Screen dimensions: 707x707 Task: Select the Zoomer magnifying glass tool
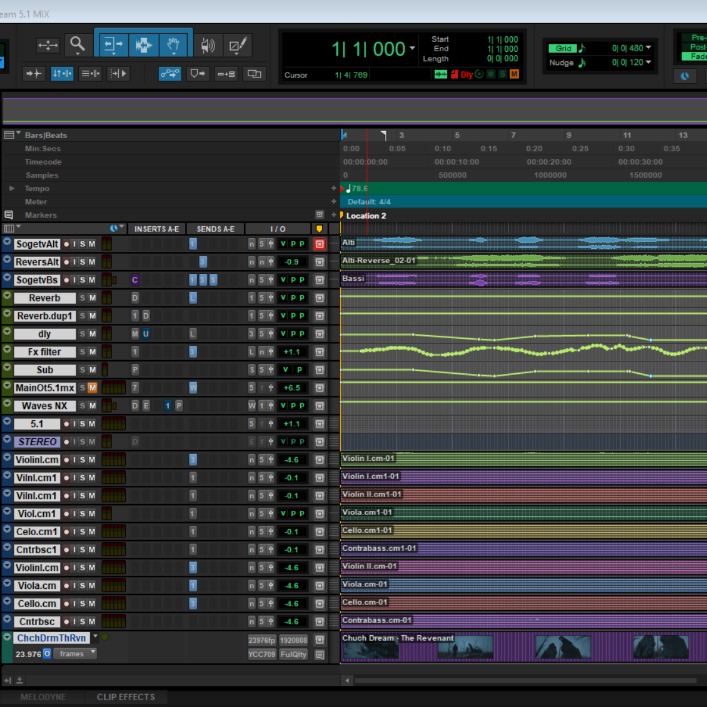click(x=77, y=44)
